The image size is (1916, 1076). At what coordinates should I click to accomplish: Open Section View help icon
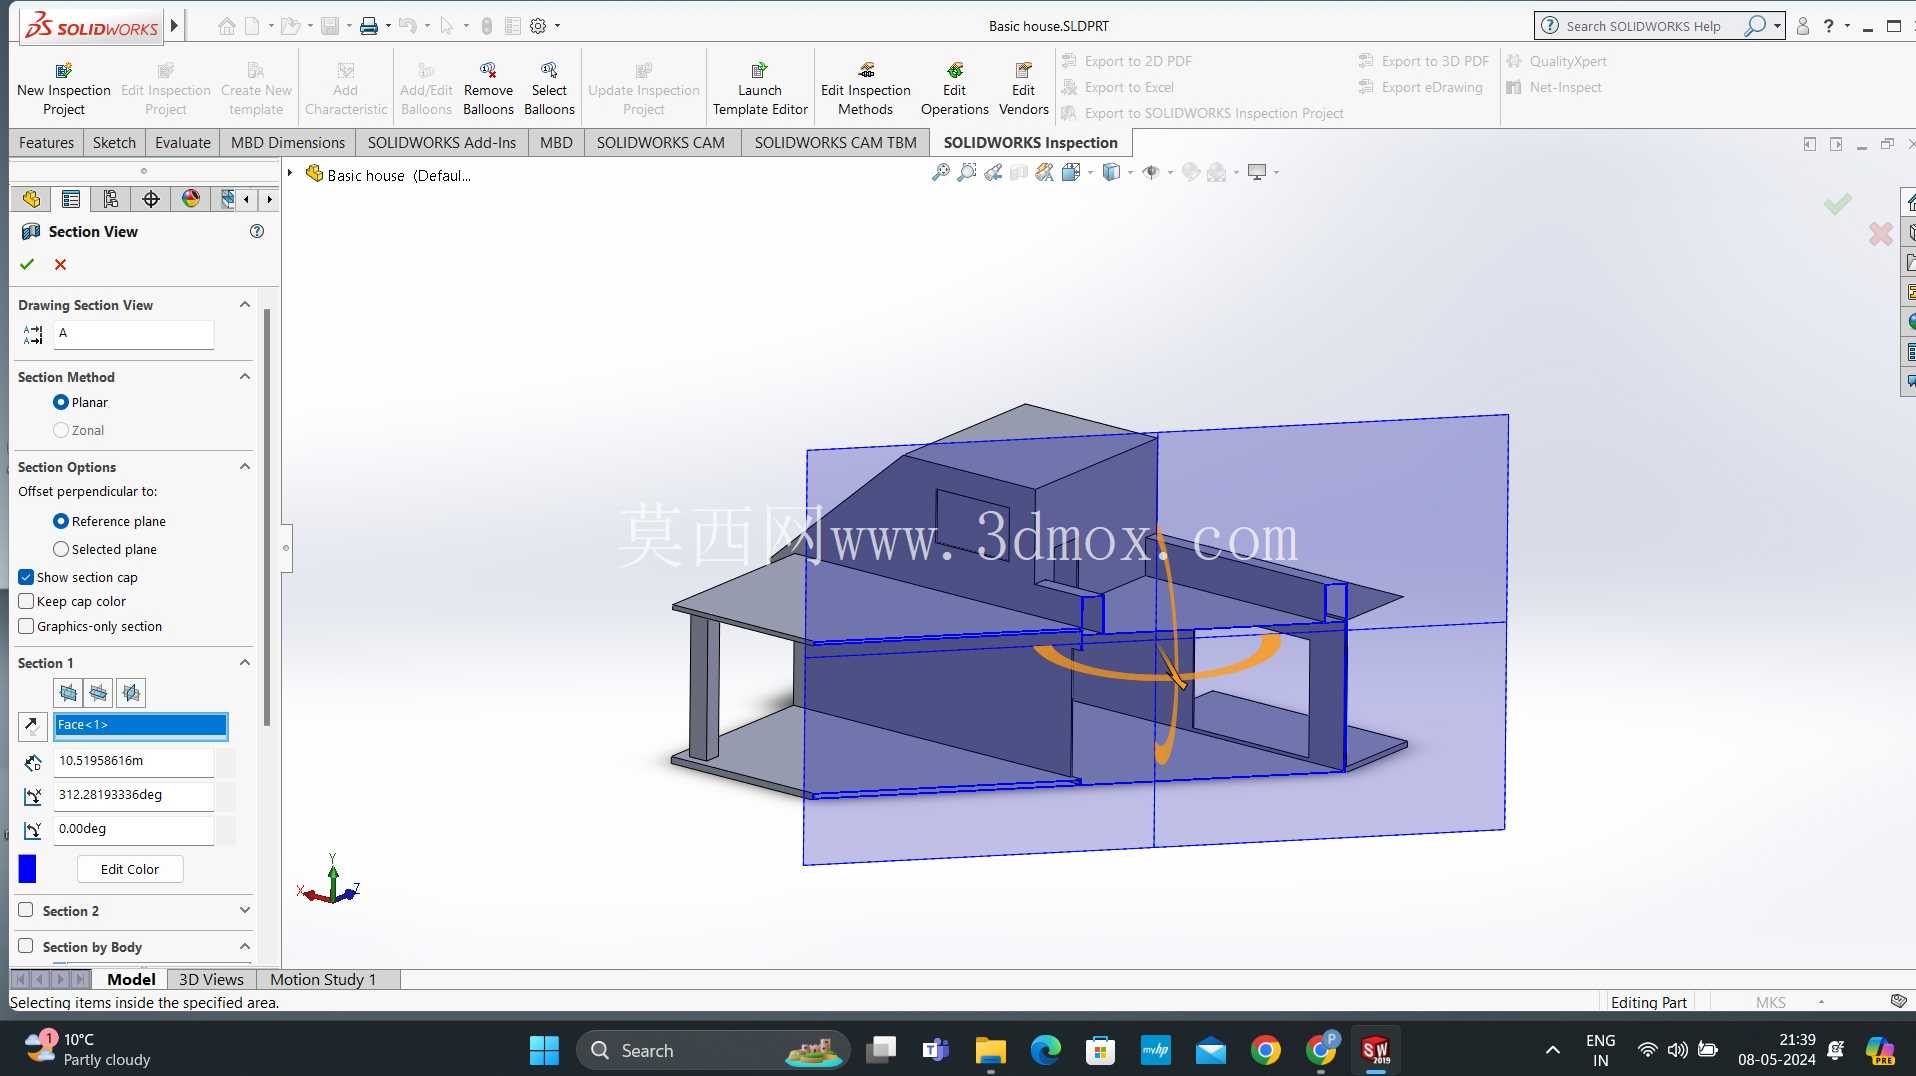click(x=257, y=231)
